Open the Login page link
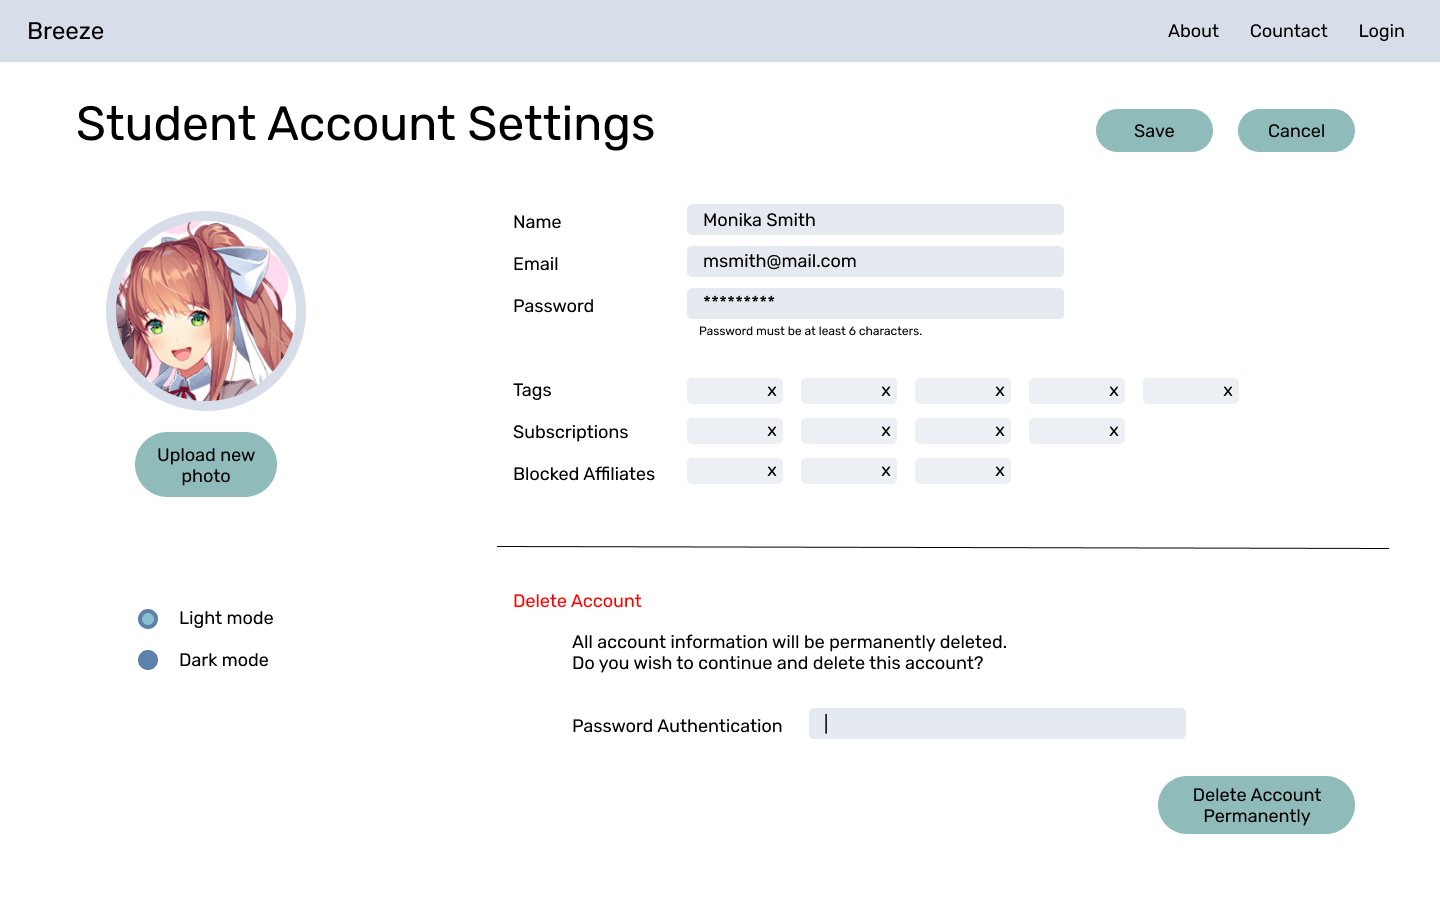 (x=1381, y=31)
